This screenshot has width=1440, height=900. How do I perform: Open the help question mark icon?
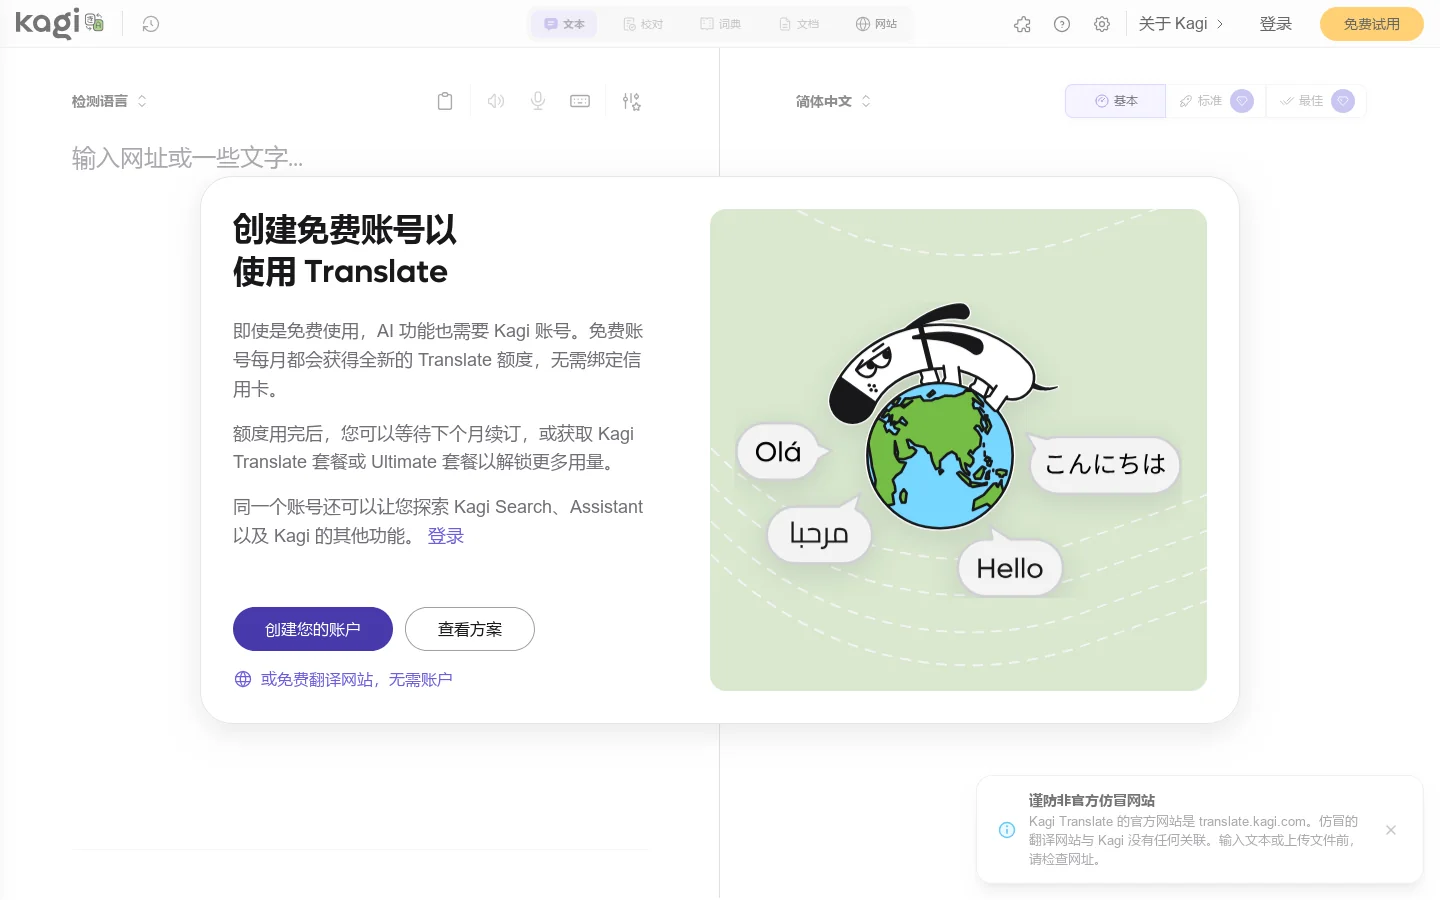pyautogui.click(x=1062, y=24)
